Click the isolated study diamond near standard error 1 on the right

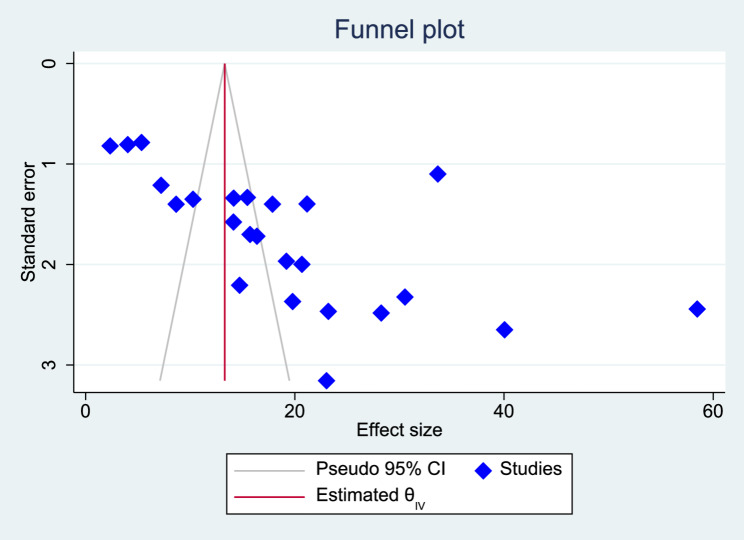click(437, 174)
